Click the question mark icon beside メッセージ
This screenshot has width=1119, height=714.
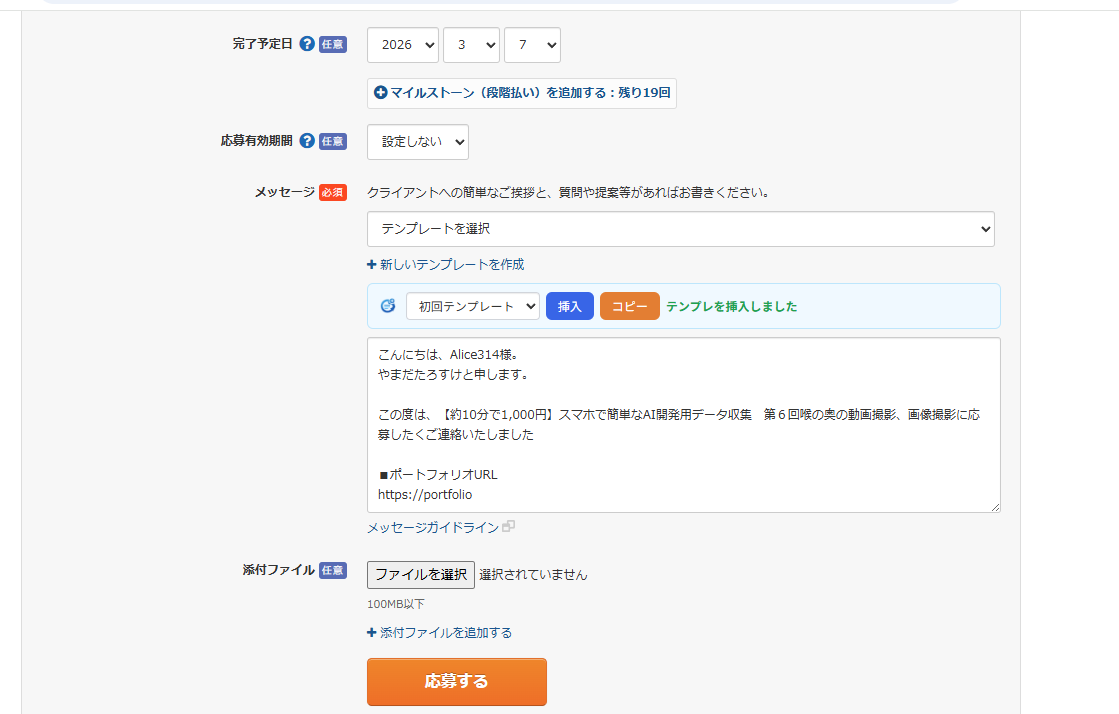click(x=332, y=193)
